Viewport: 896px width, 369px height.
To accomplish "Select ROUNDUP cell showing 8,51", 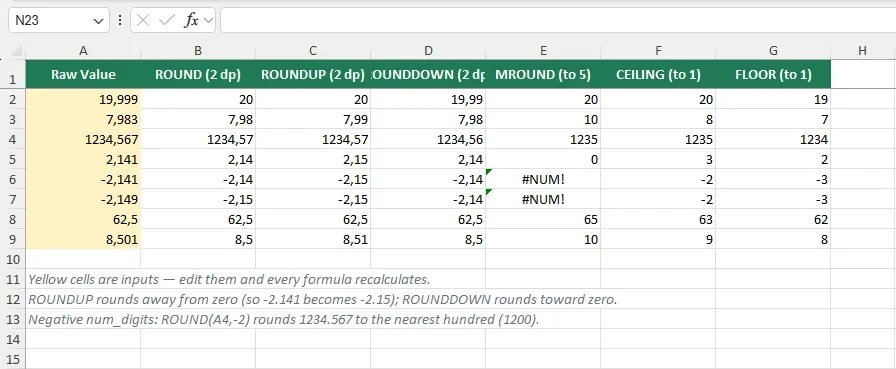I will tap(313, 239).
